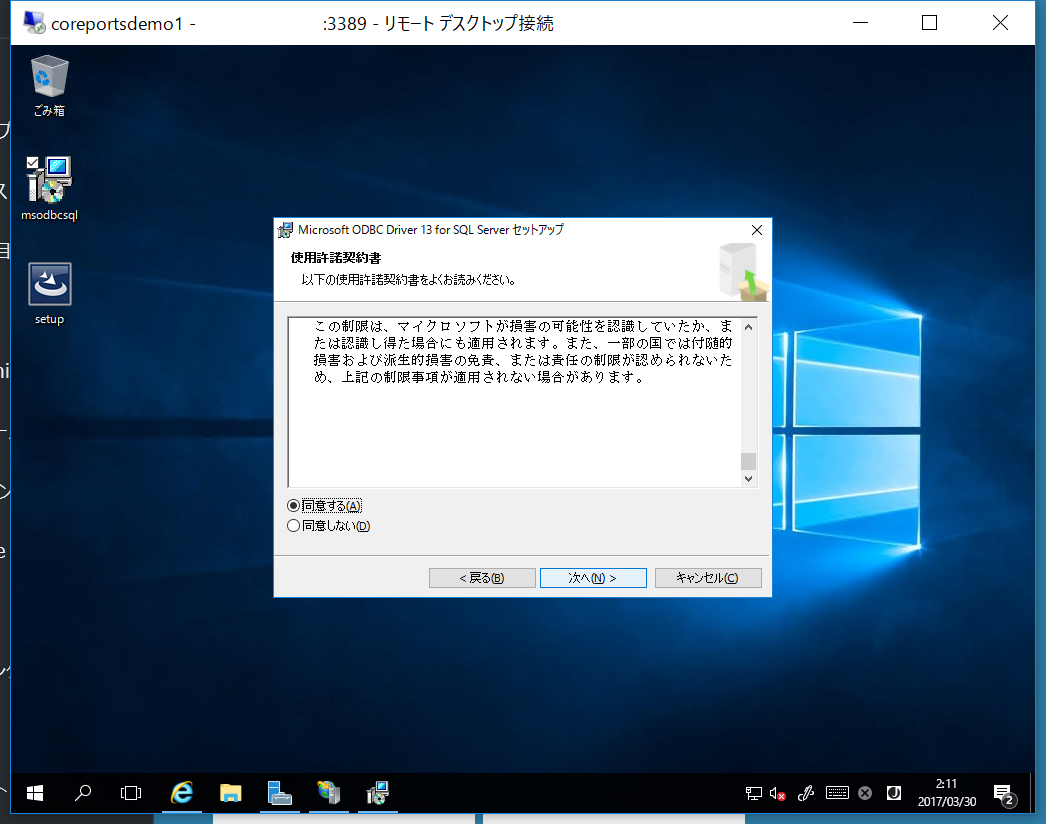
Task: Show the taskbar clock and date
Action: pyautogui.click(x=947, y=793)
